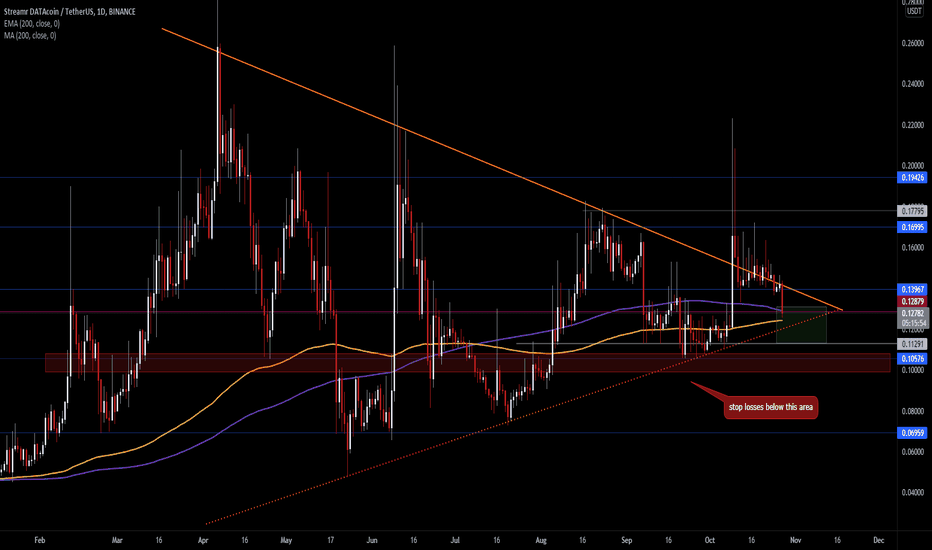Click the 0.16000 price axis tick
Image resolution: width=932 pixels, height=550 pixels.
(912, 248)
